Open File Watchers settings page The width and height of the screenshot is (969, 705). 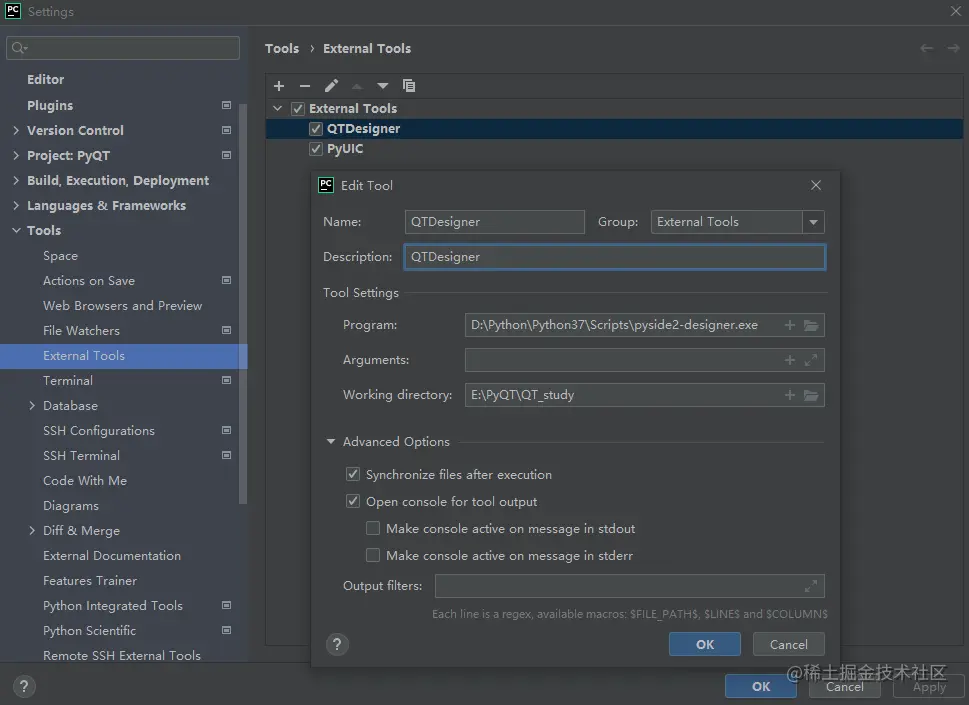pyautogui.click(x=81, y=331)
